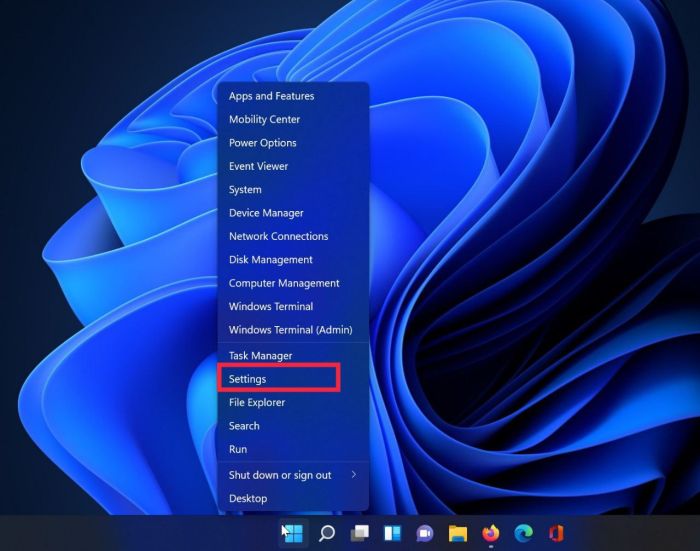Choose Power Options
Viewport: 700px width, 551px height.
[293, 143]
